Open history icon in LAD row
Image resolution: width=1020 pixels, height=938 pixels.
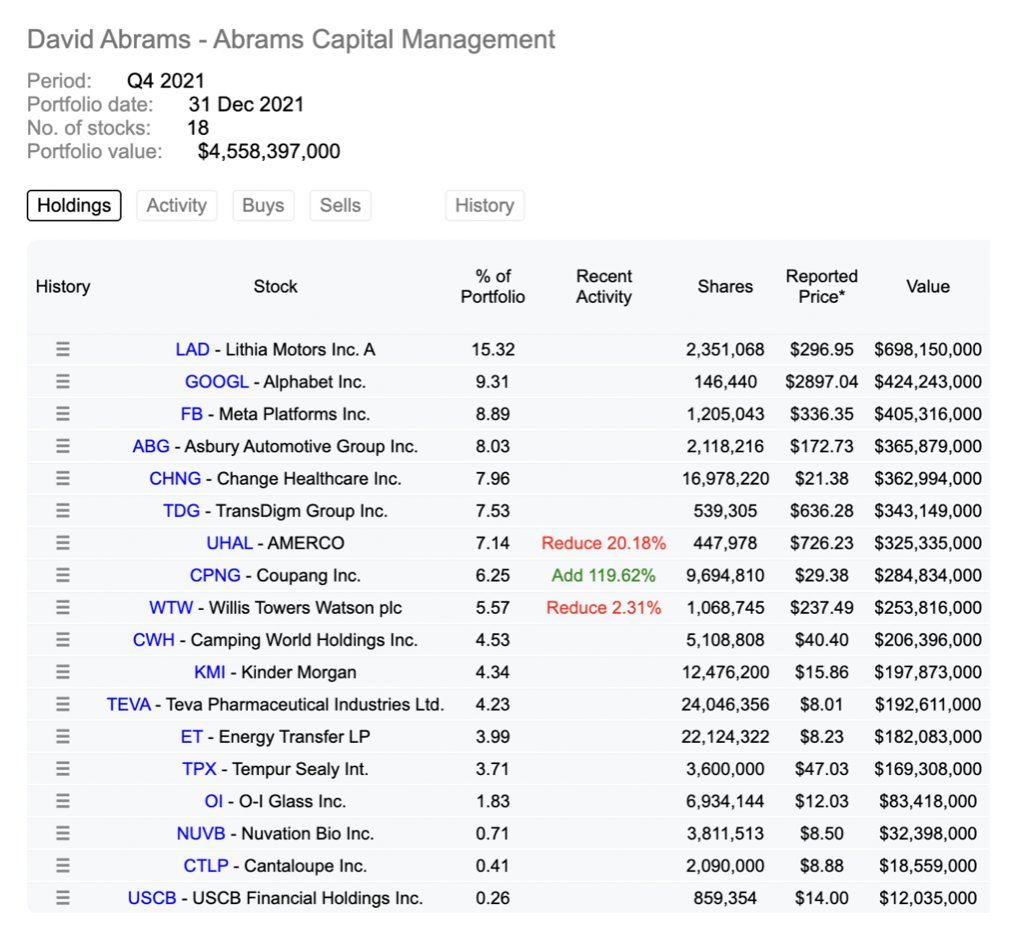click(x=62, y=349)
